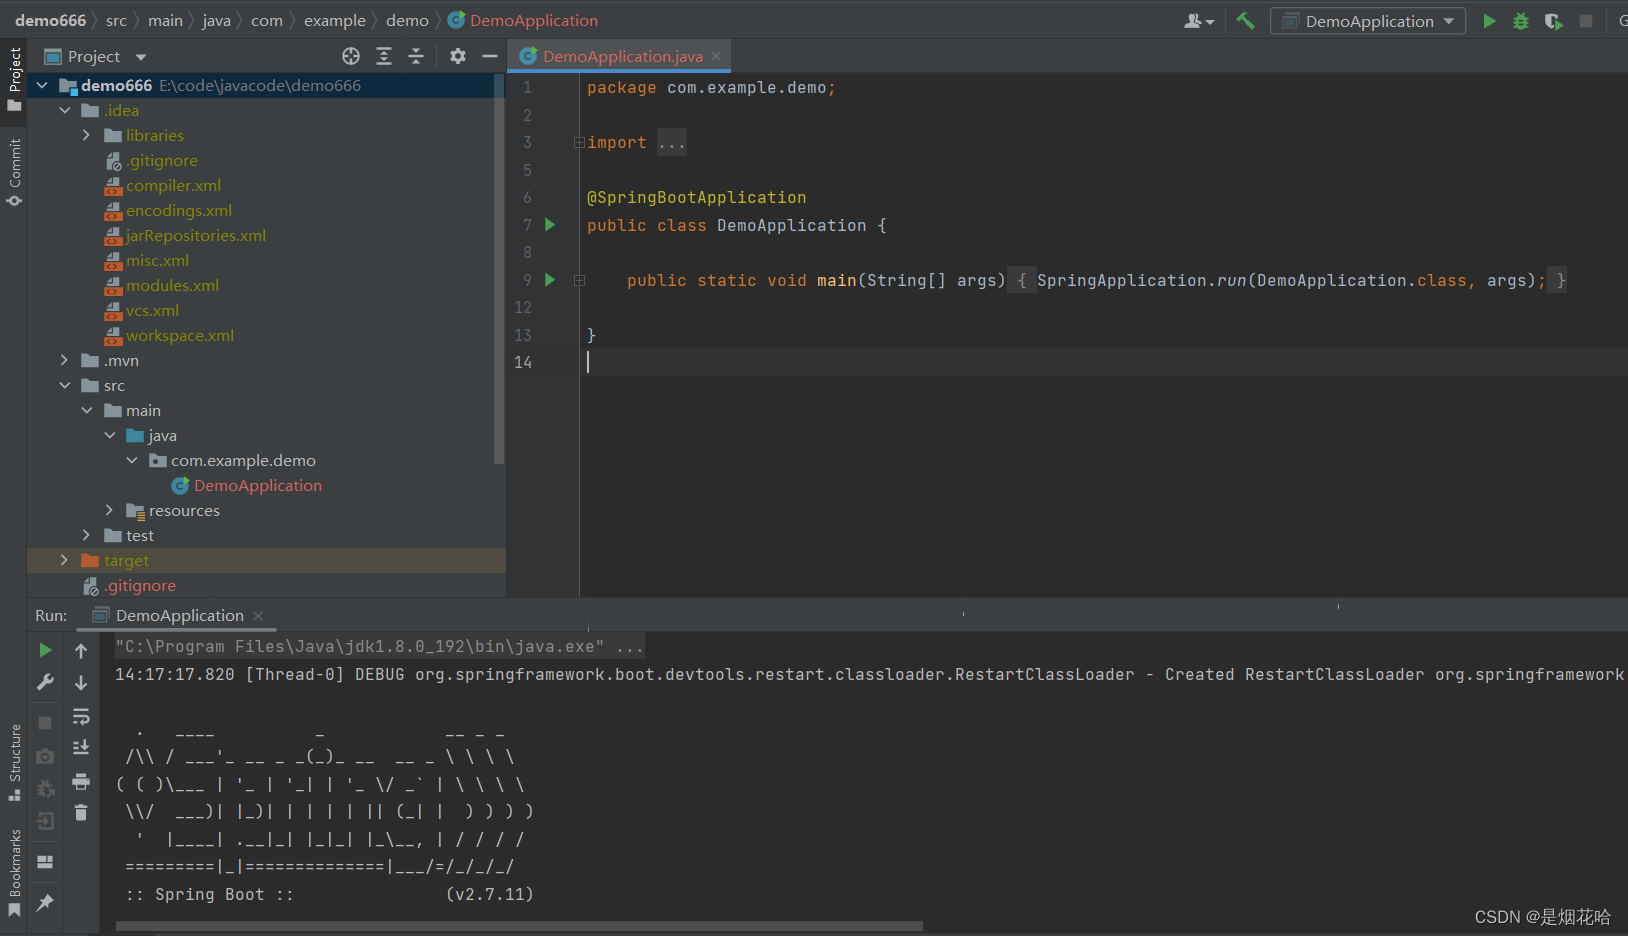Run with coverage using the shield icon
This screenshot has height=936, width=1628.
click(1553, 21)
